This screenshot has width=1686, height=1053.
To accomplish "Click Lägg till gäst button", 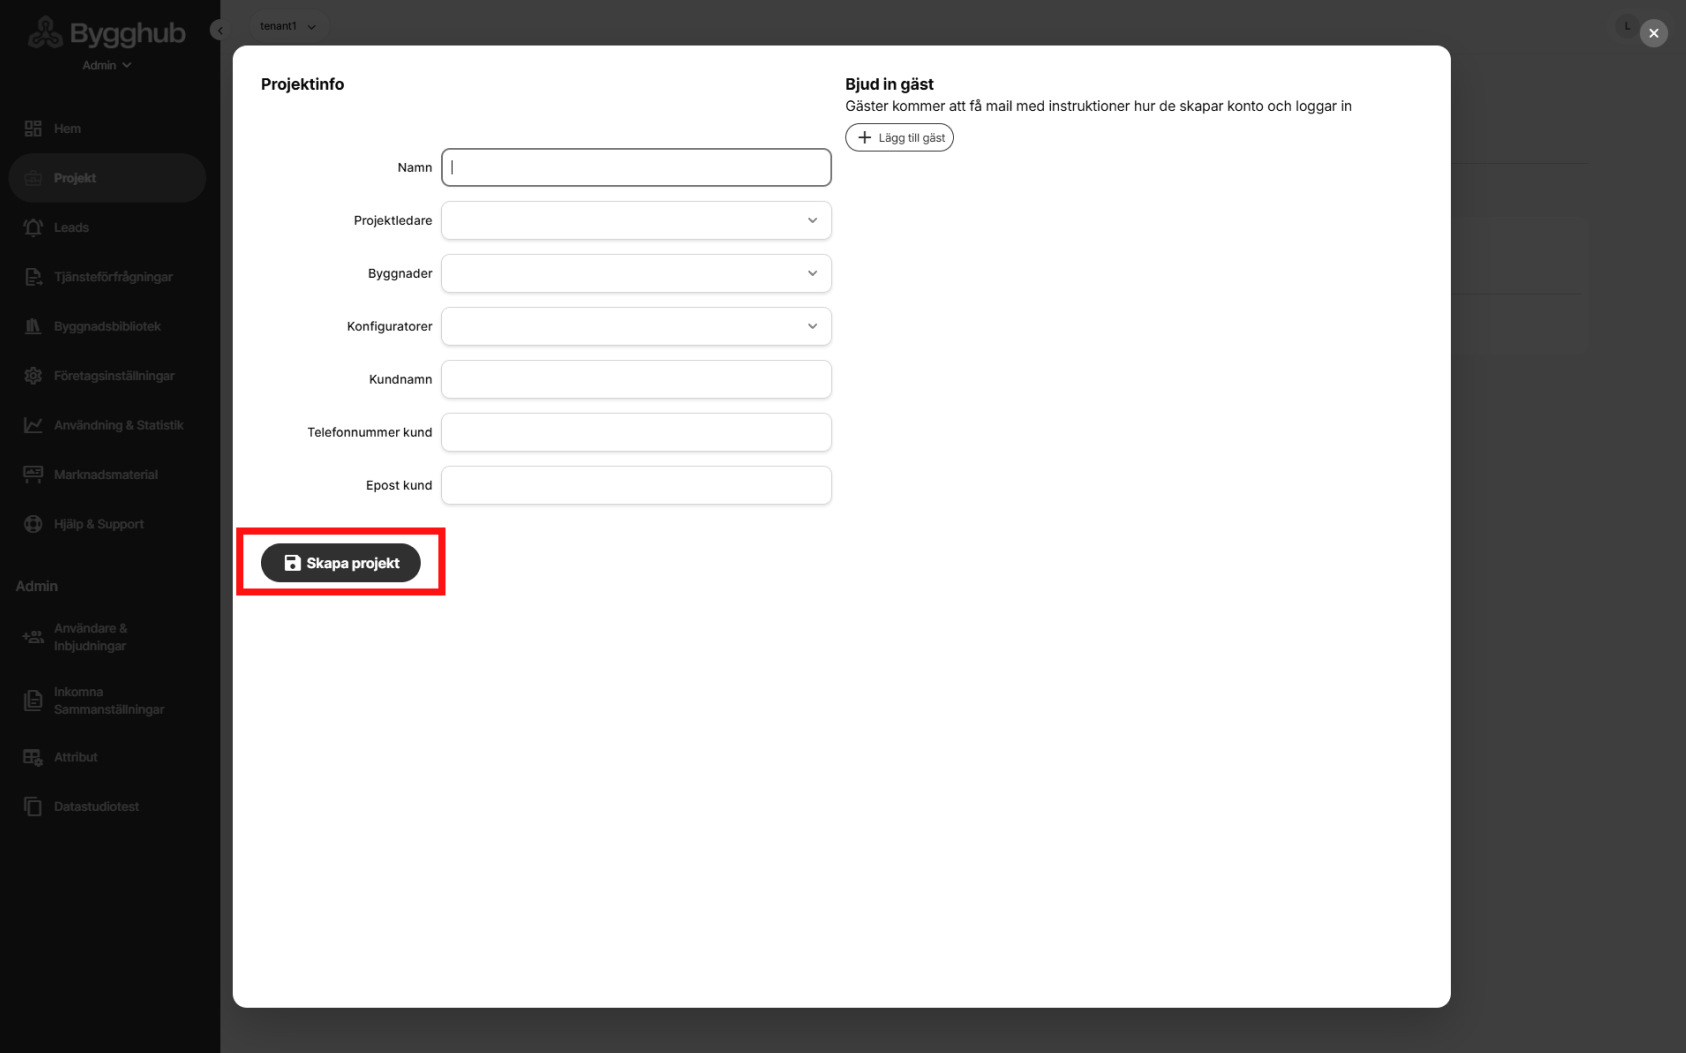I will click(899, 138).
